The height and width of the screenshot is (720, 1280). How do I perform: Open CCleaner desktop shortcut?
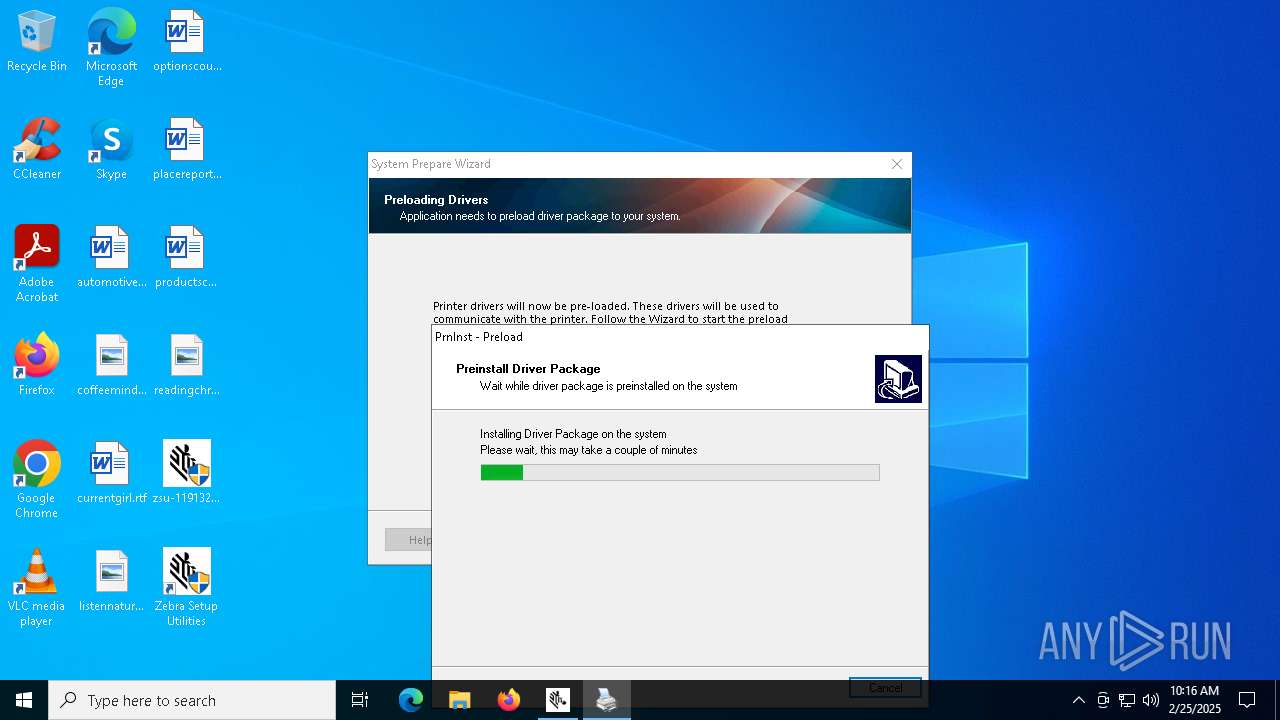click(x=37, y=150)
